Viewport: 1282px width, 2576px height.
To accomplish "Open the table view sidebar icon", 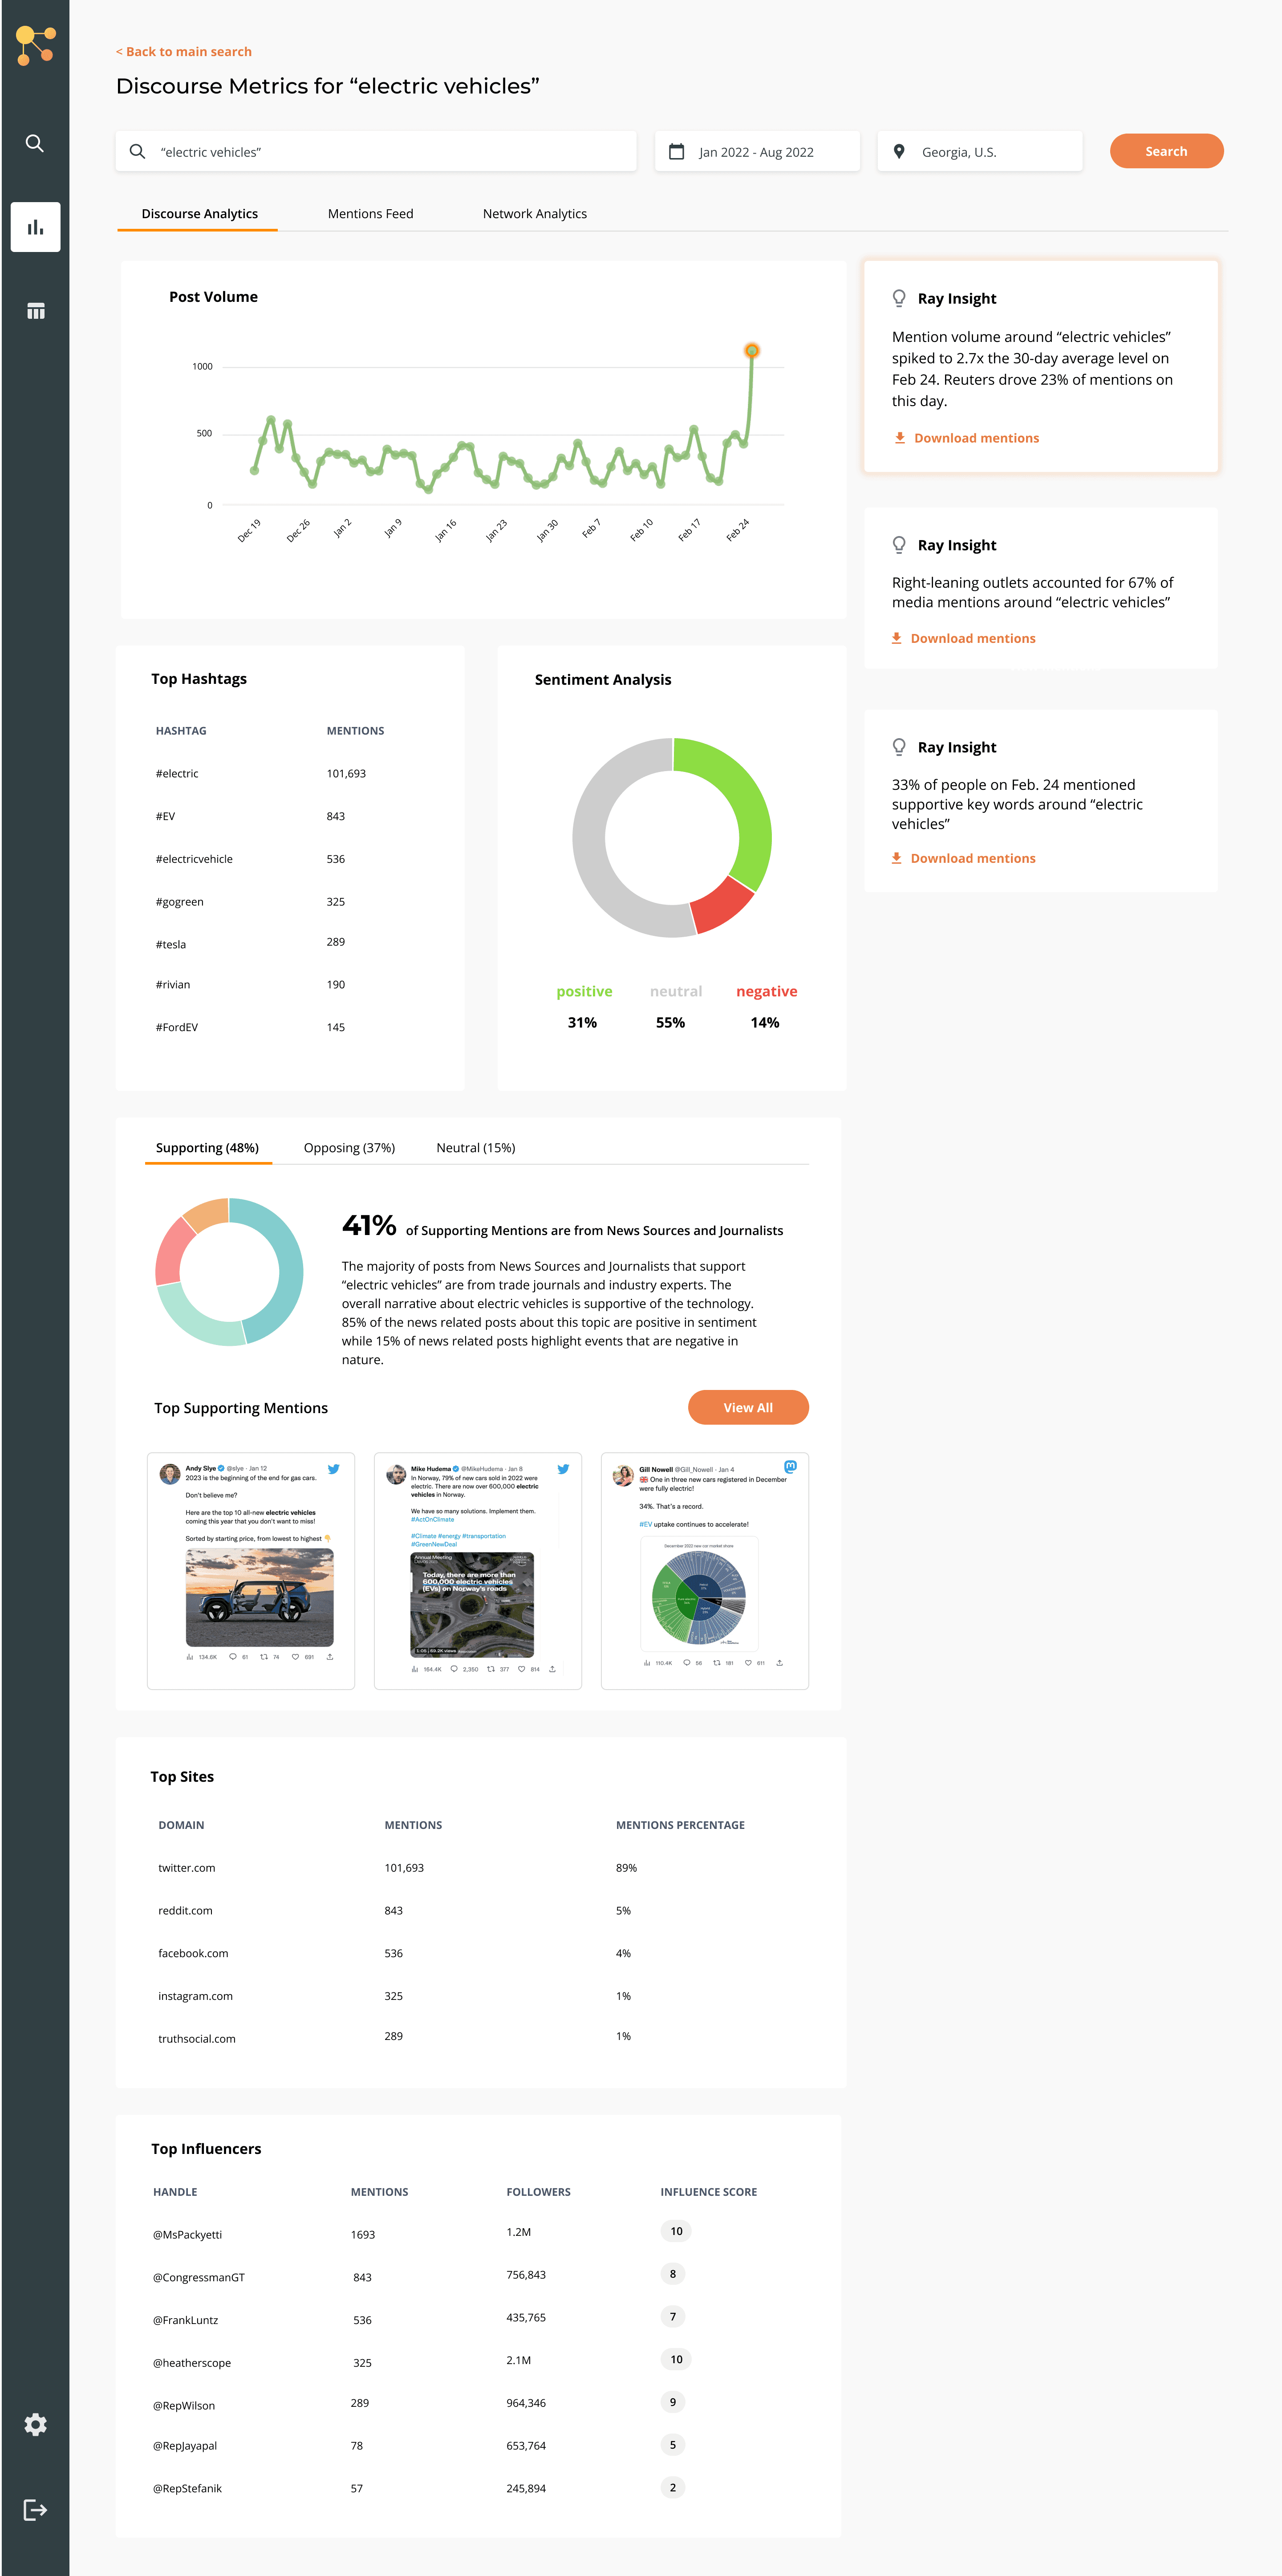I will point(35,311).
